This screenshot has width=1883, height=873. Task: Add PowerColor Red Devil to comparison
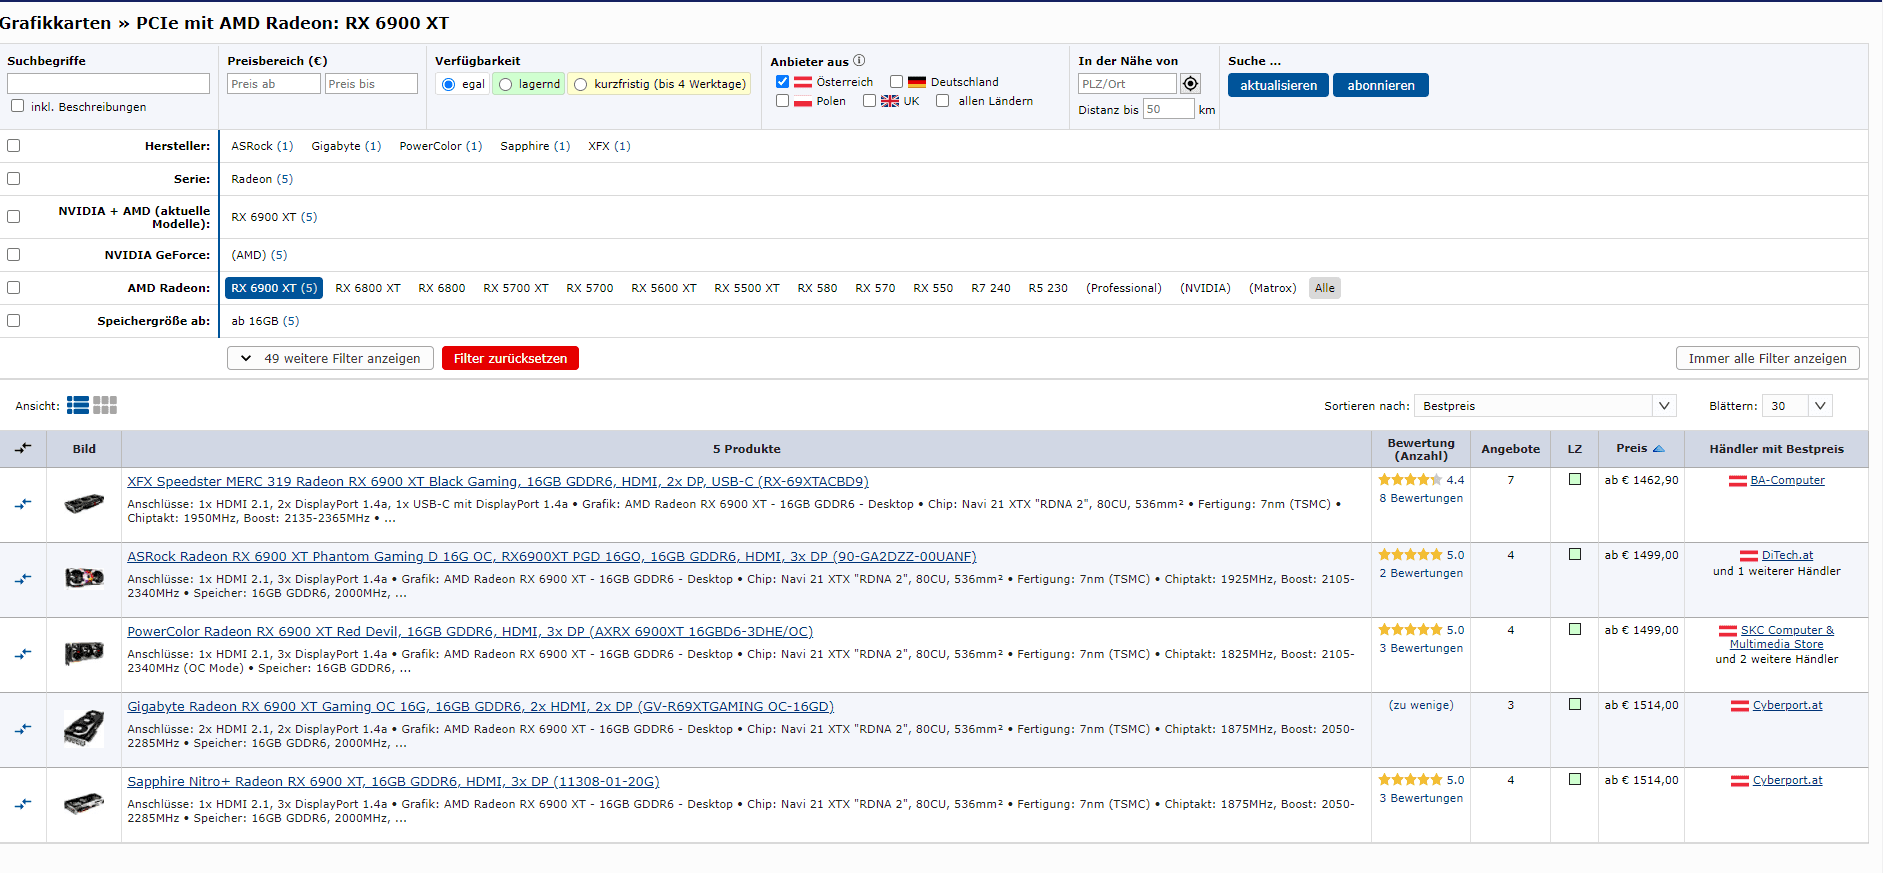(x=23, y=654)
